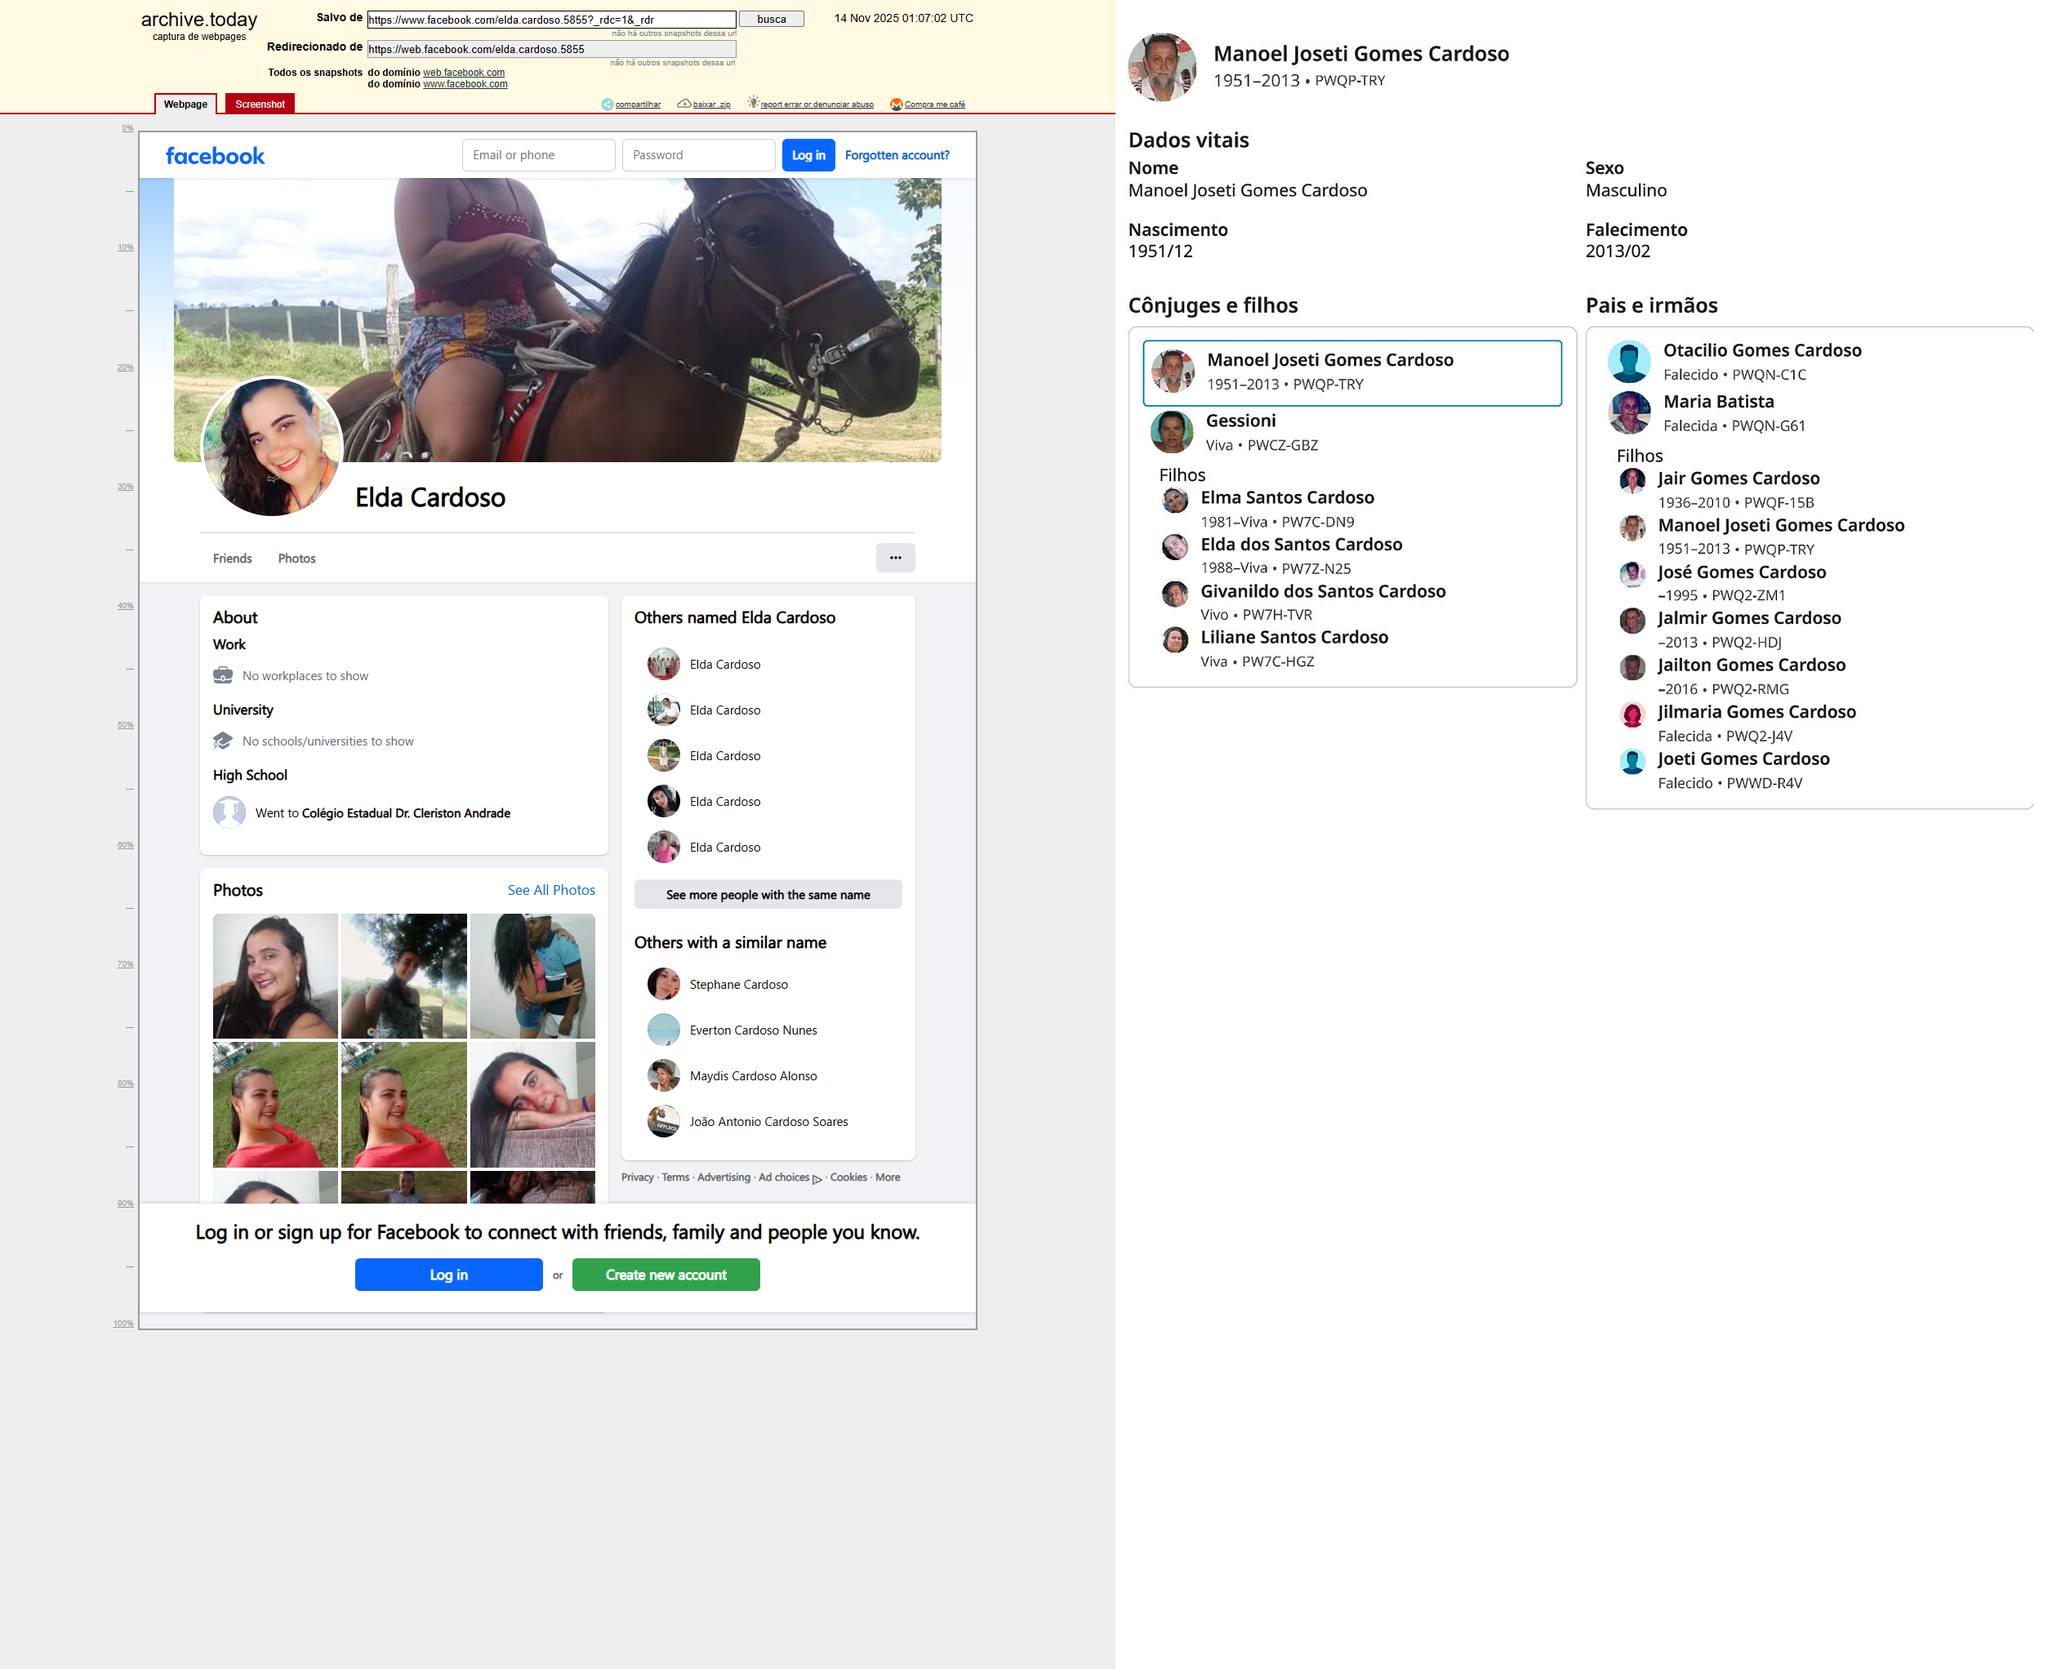Open the Friends profile tab

click(x=232, y=558)
